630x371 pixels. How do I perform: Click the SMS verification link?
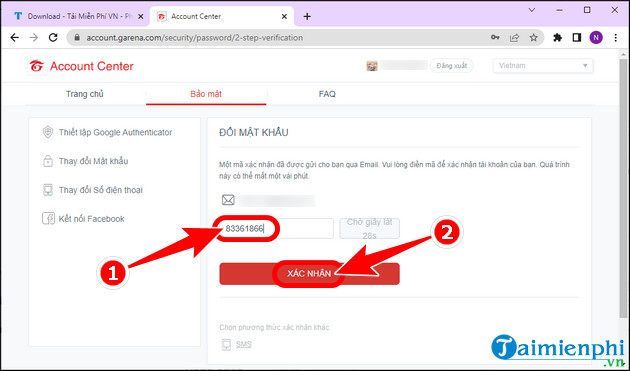(x=243, y=344)
